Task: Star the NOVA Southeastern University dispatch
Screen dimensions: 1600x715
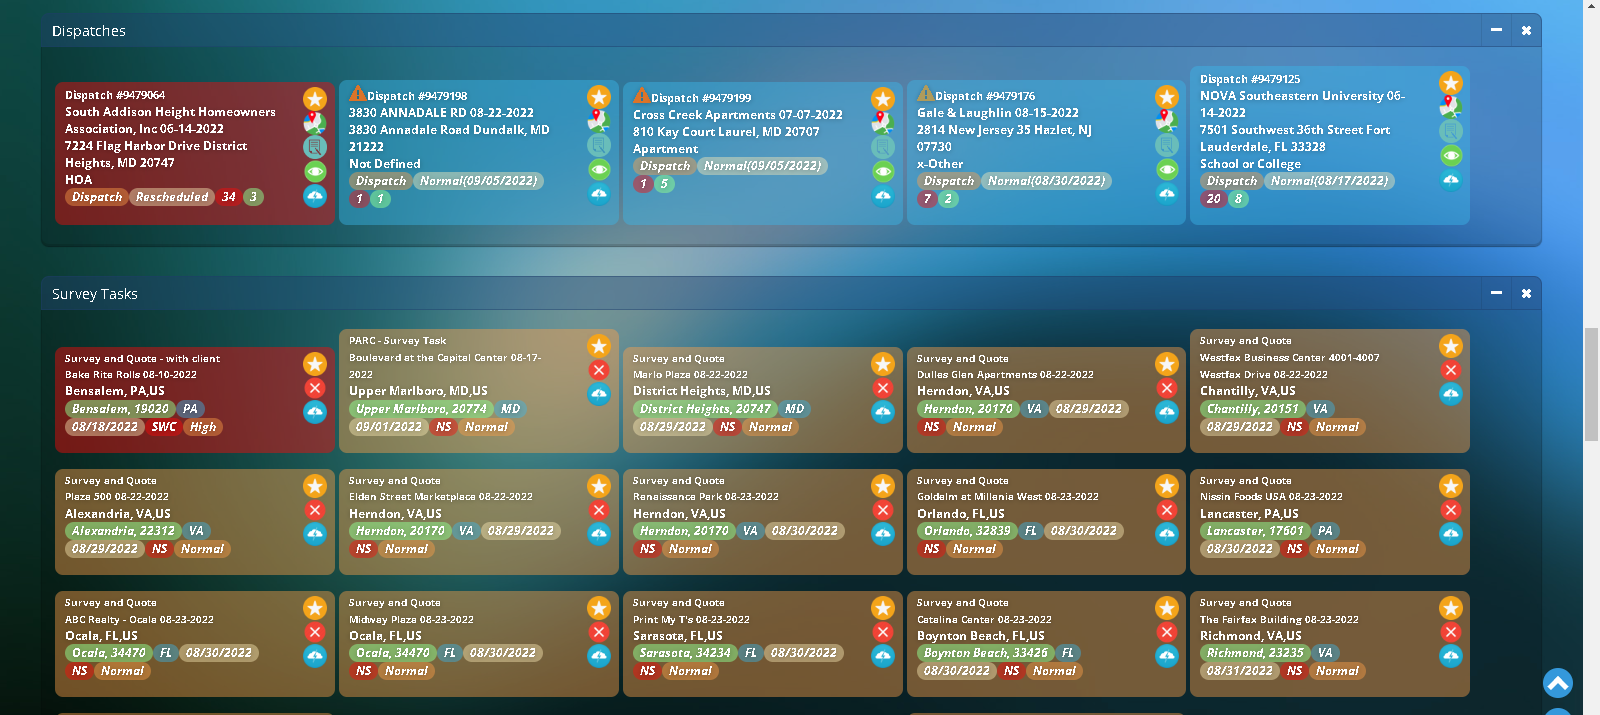Action: pyautogui.click(x=1451, y=82)
